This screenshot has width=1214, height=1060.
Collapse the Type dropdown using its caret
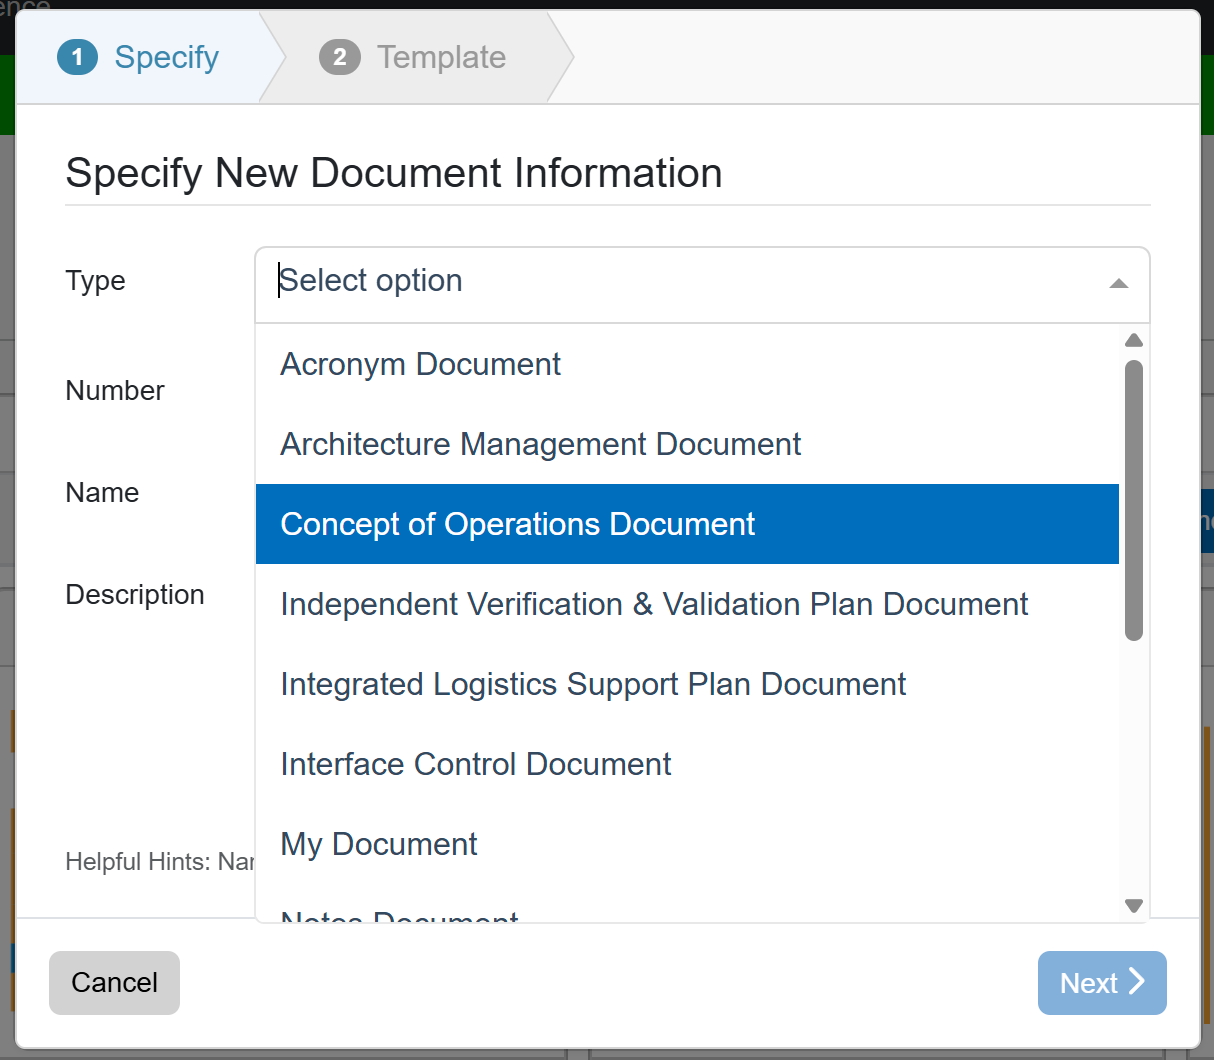tap(1119, 284)
